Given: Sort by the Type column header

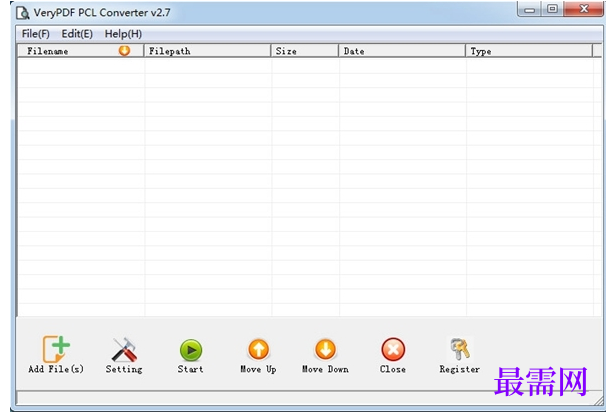Looking at the screenshot, I should (x=529, y=51).
